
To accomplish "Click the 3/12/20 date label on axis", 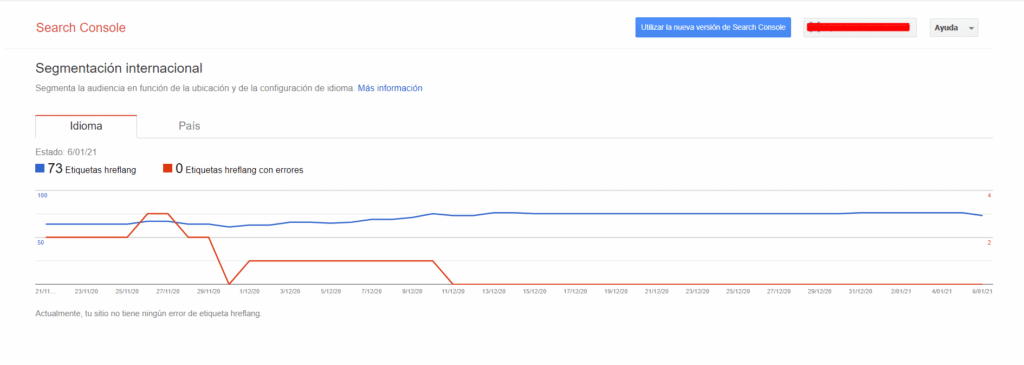I will pyautogui.click(x=290, y=291).
